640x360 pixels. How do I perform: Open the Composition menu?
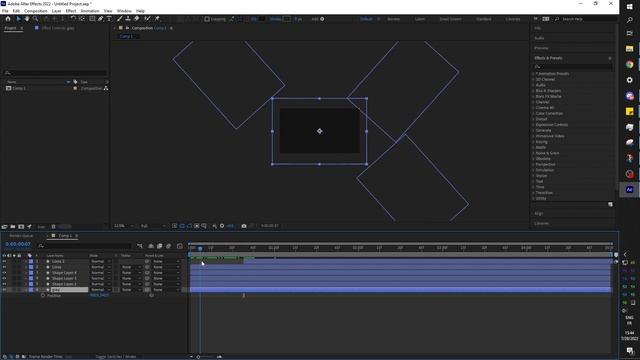36,11
